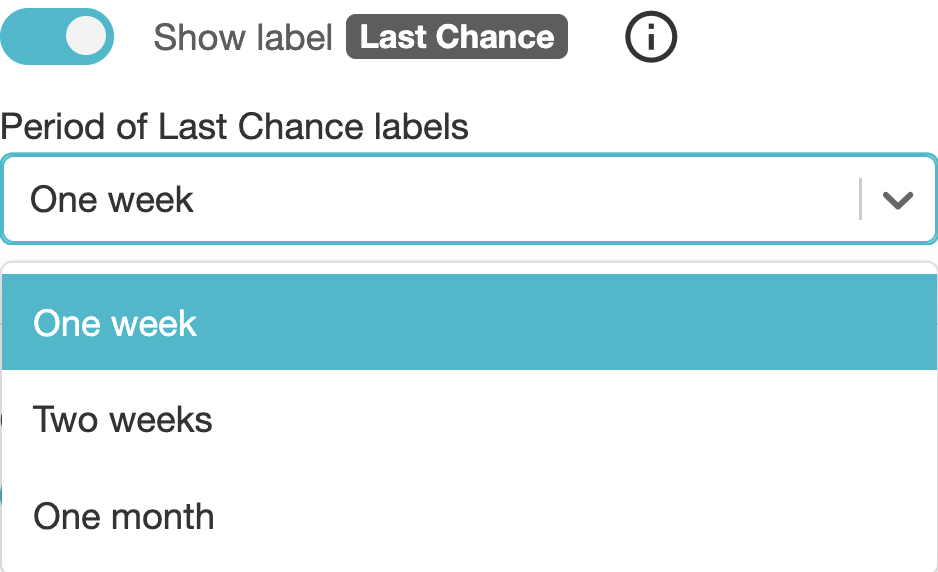Toggle the Show label switch off
The image size is (938, 572).
(x=57, y=37)
